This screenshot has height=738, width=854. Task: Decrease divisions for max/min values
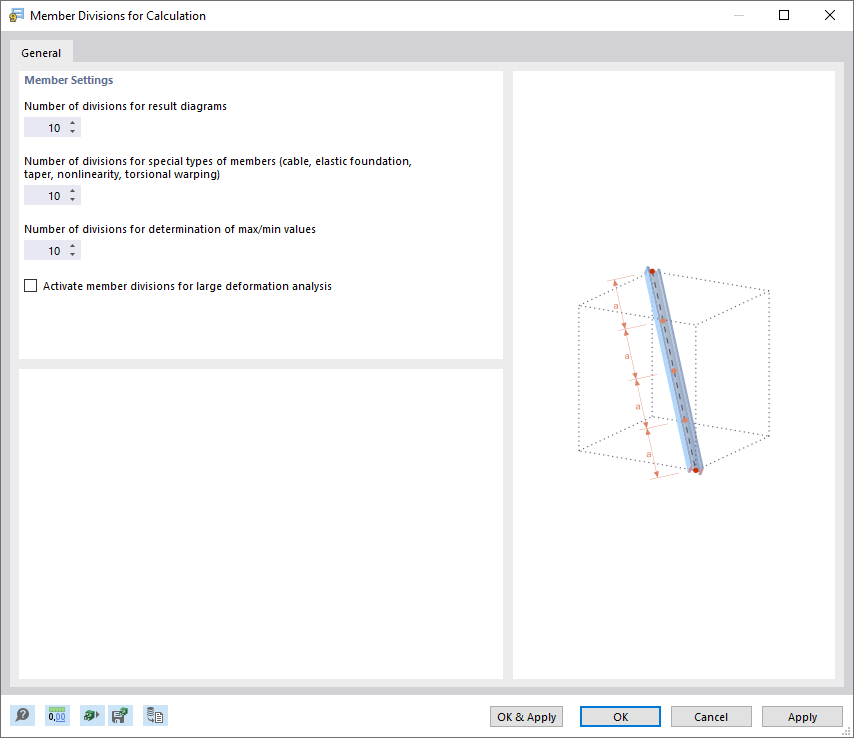72,255
